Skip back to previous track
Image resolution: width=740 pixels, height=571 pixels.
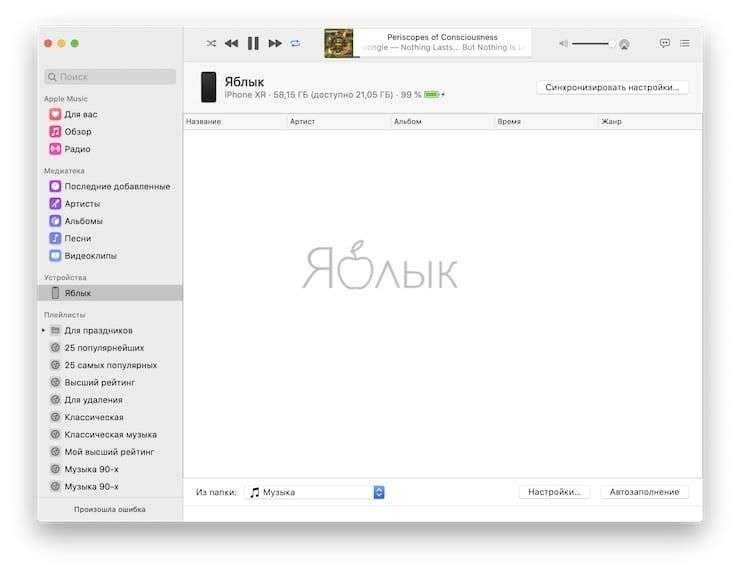231,43
